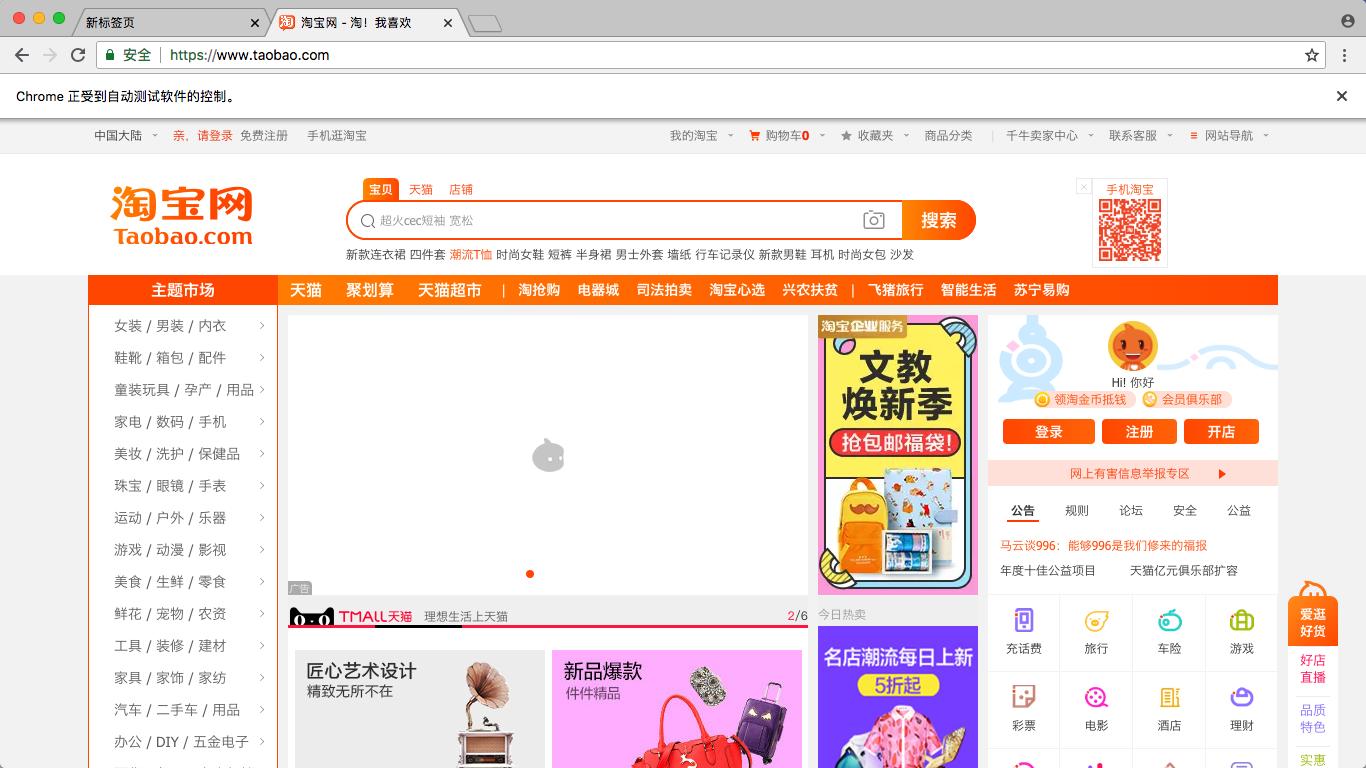Screen dimensions: 1366x768
Task: Click the camera image-search icon
Action: (x=873, y=220)
